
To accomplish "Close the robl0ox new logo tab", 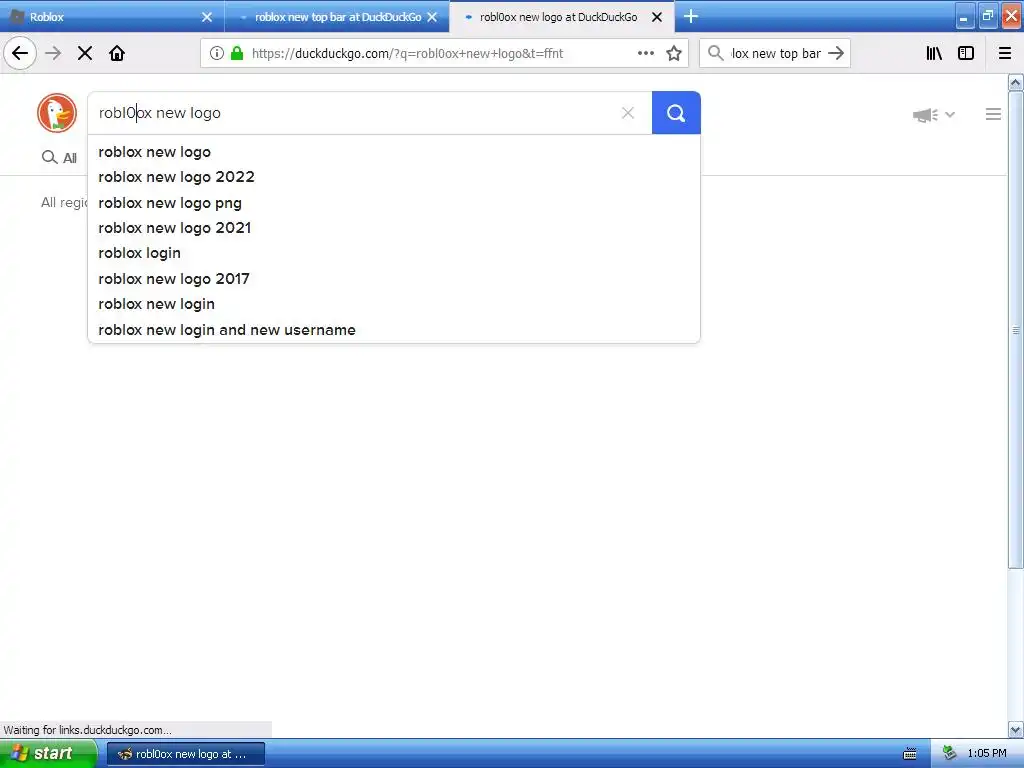I will 657,17.
